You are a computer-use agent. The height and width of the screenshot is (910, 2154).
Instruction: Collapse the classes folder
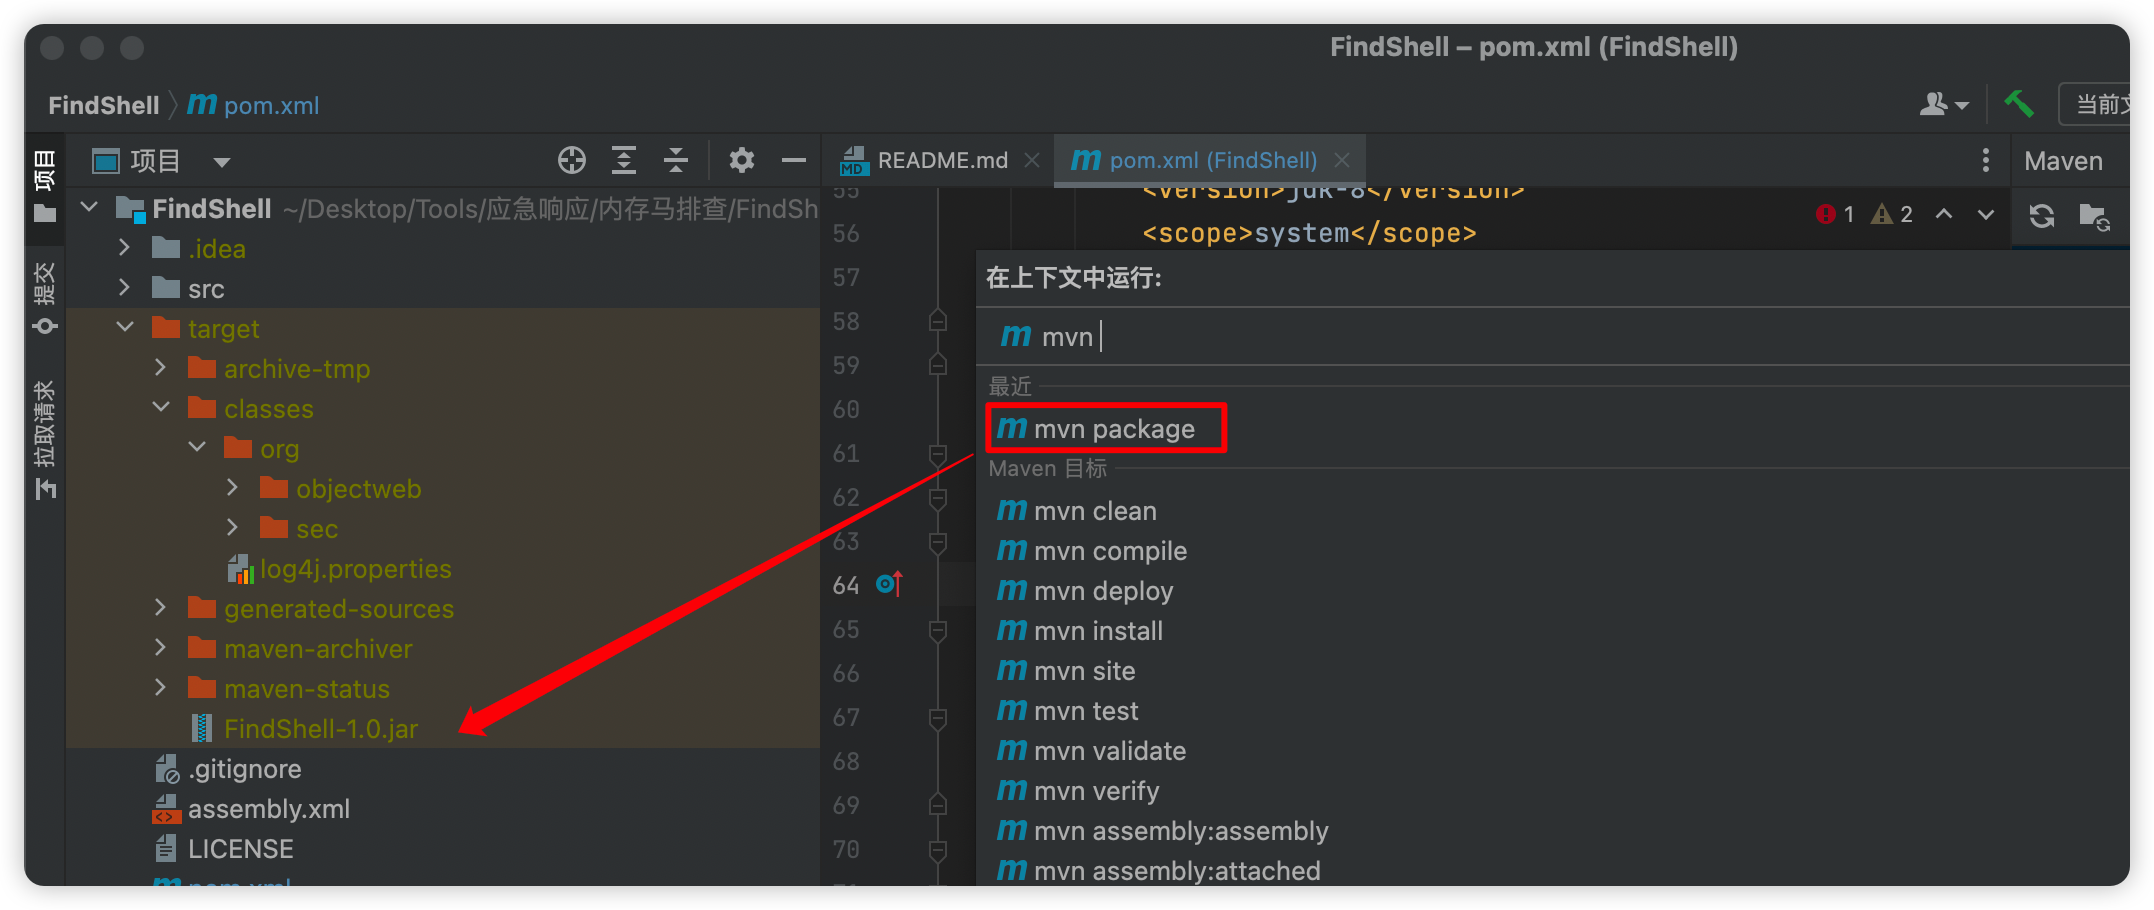click(161, 408)
